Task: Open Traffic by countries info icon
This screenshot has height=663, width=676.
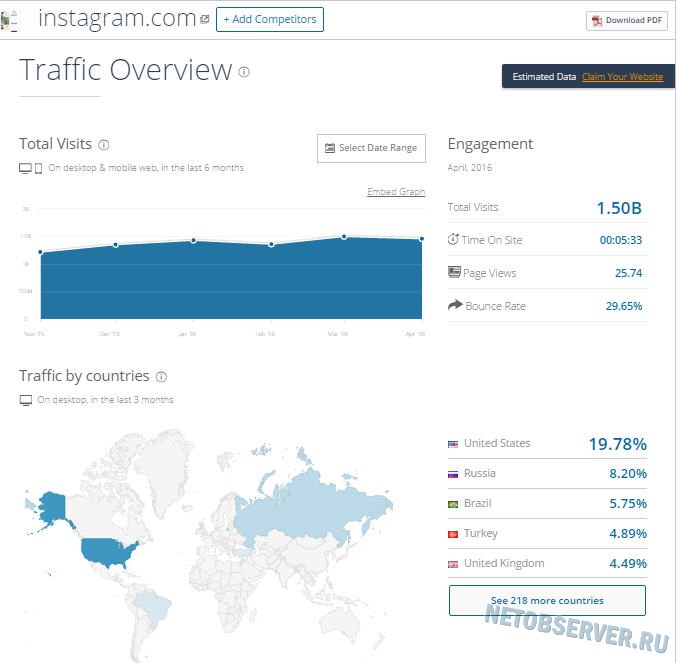Action: coord(161,377)
